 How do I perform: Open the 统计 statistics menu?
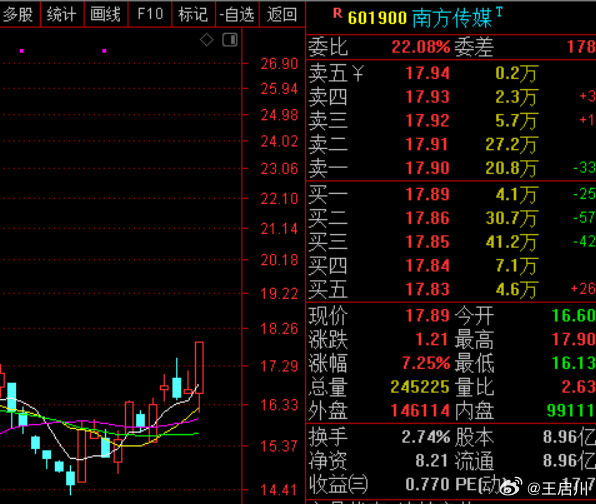[62, 14]
